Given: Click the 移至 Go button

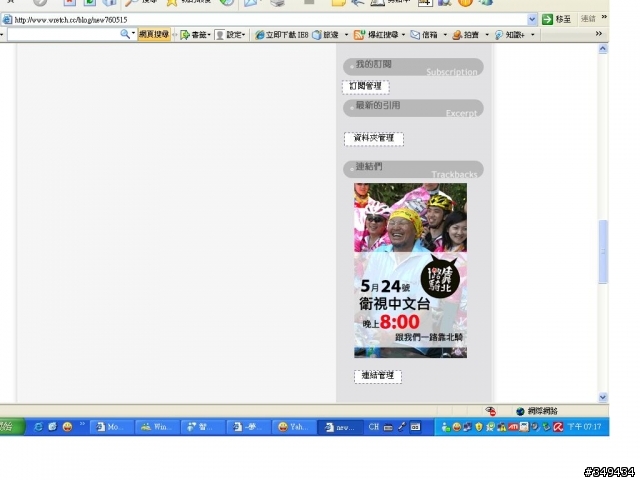Looking at the screenshot, I should 557,19.
